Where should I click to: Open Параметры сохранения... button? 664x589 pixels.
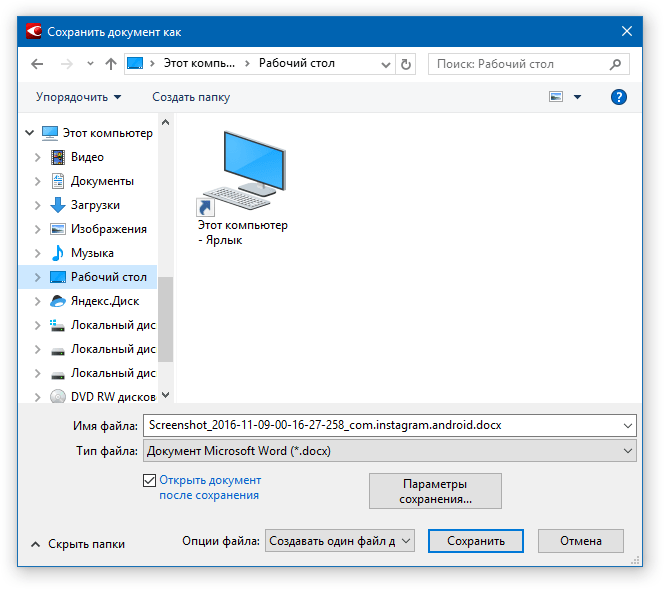click(435, 491)
